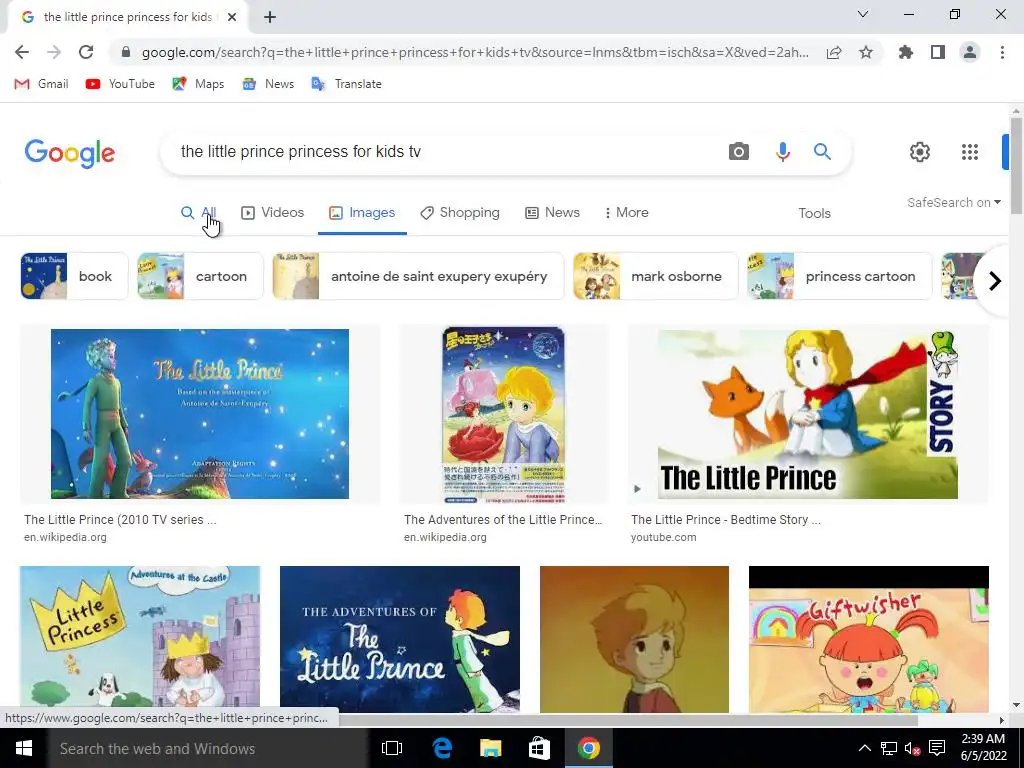Click The Adventures of the Little Prince caption
The height and width of the screenshot is (768, 1024).
point(503,520)
